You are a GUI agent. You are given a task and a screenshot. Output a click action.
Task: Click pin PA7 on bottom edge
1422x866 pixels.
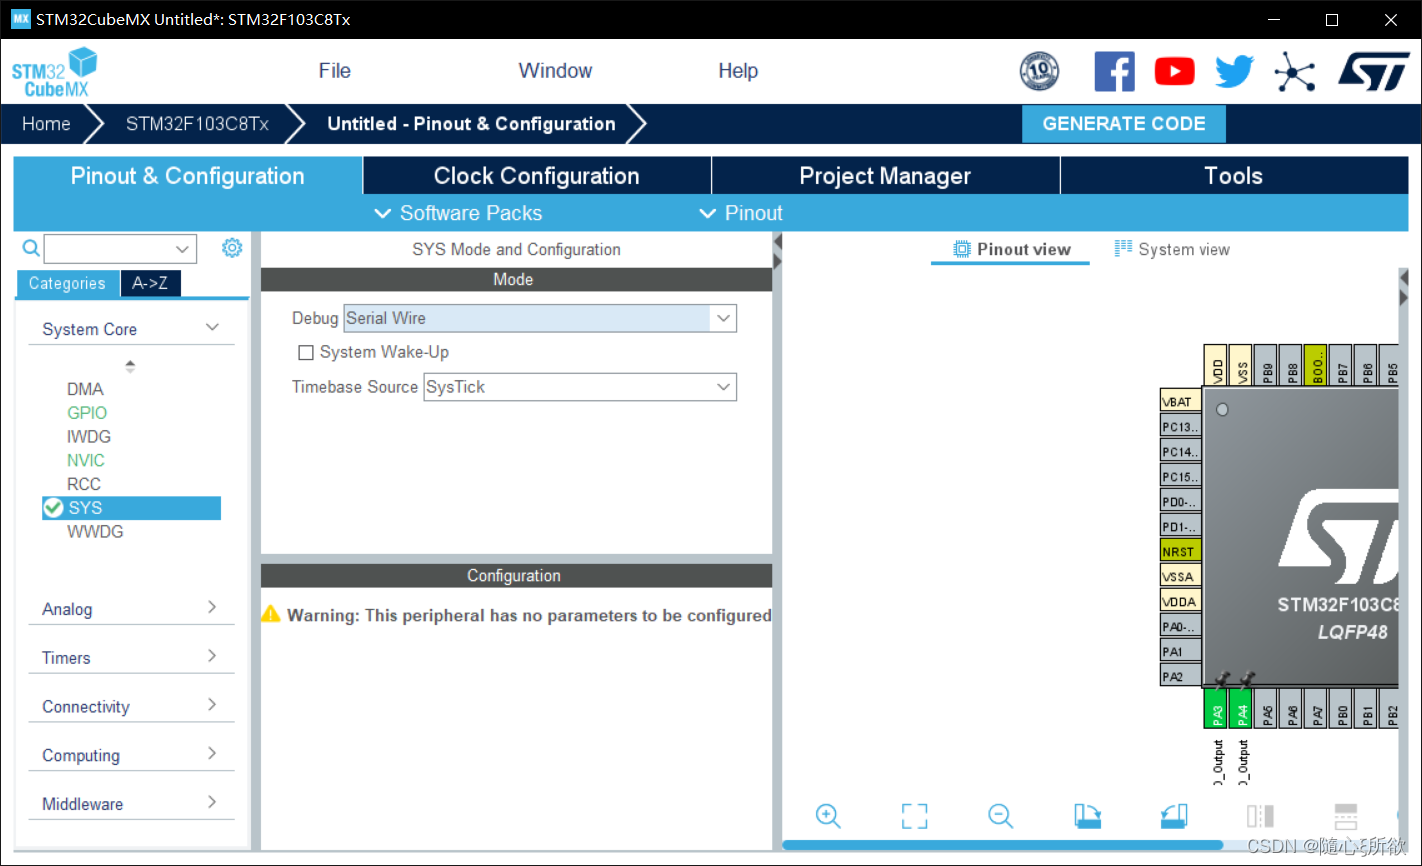[x=1316, y=709]
